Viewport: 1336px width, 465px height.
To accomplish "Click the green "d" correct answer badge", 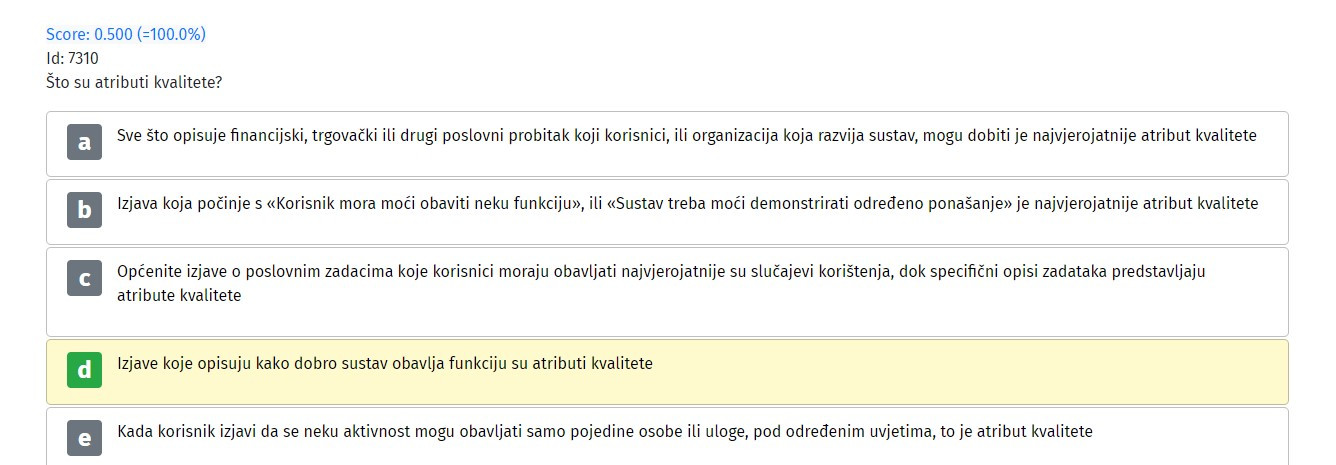I will (84, 370).
